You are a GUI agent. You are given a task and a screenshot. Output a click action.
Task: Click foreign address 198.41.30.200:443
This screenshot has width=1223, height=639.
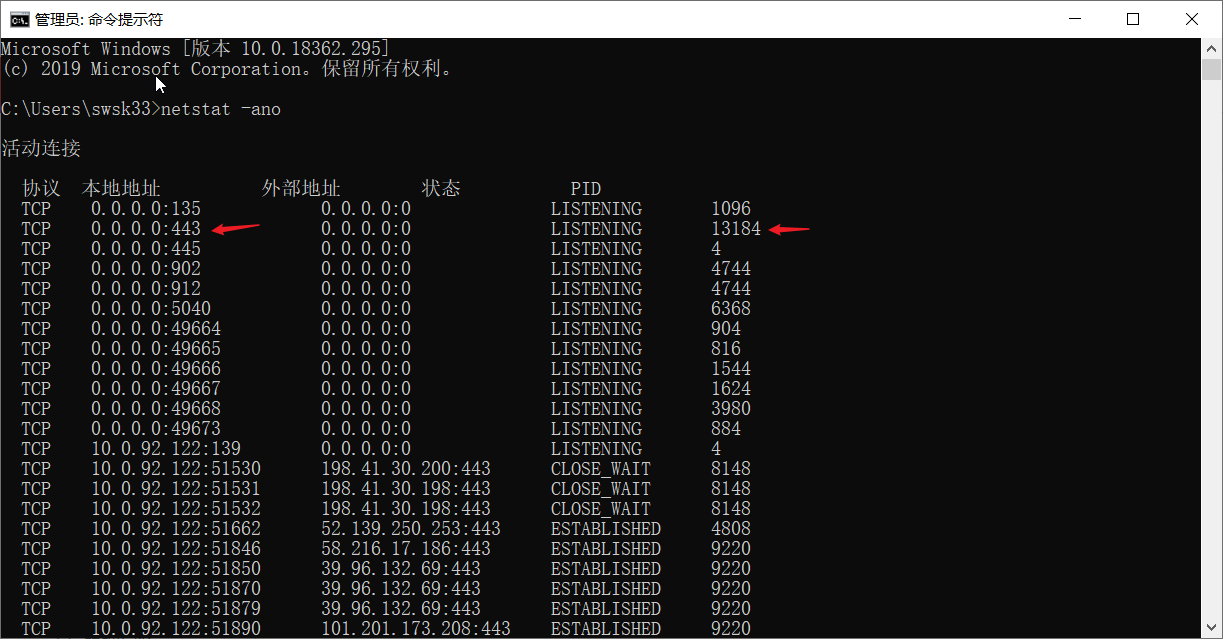point(406,469)
